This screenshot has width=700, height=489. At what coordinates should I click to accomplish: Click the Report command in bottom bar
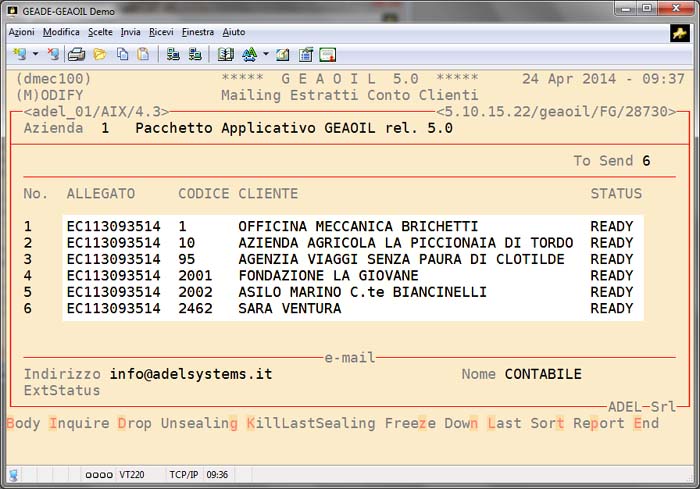[598, 423]
